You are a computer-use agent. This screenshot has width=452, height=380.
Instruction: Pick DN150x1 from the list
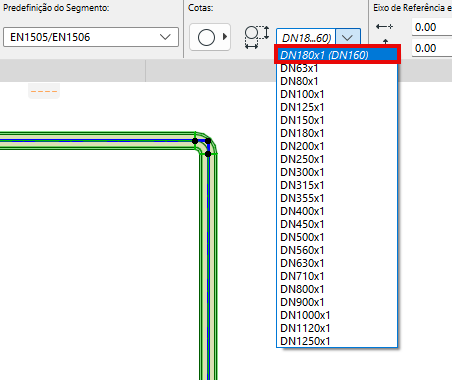337,120
